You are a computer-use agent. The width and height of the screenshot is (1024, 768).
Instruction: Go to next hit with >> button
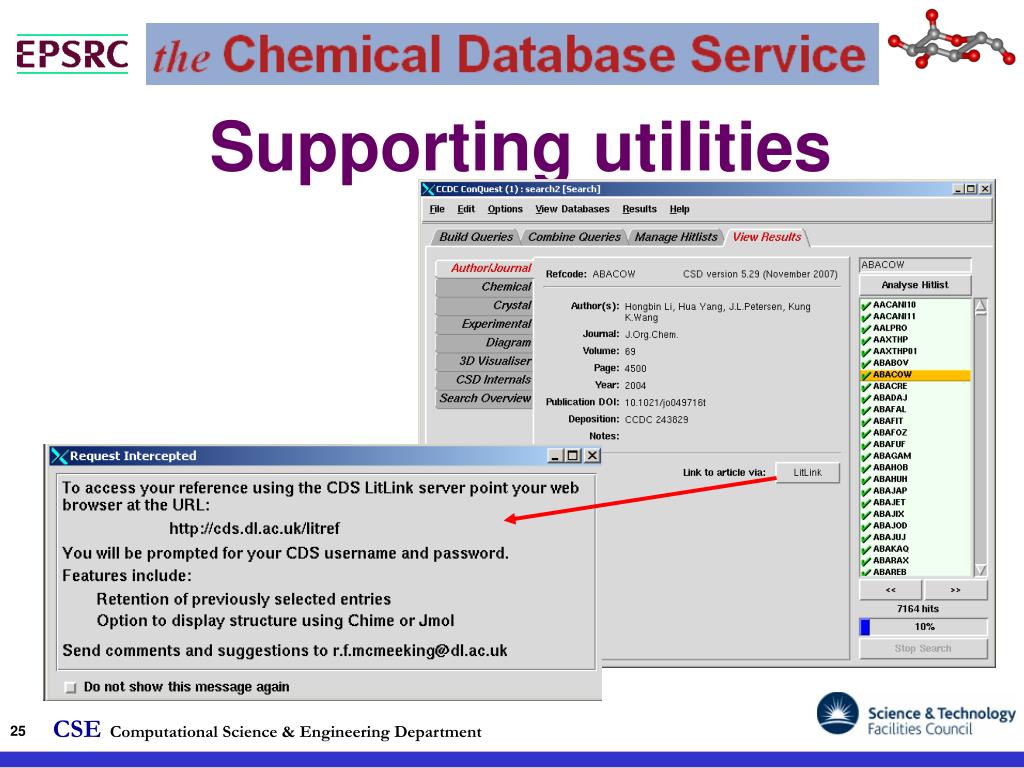(x=955, y=590)
